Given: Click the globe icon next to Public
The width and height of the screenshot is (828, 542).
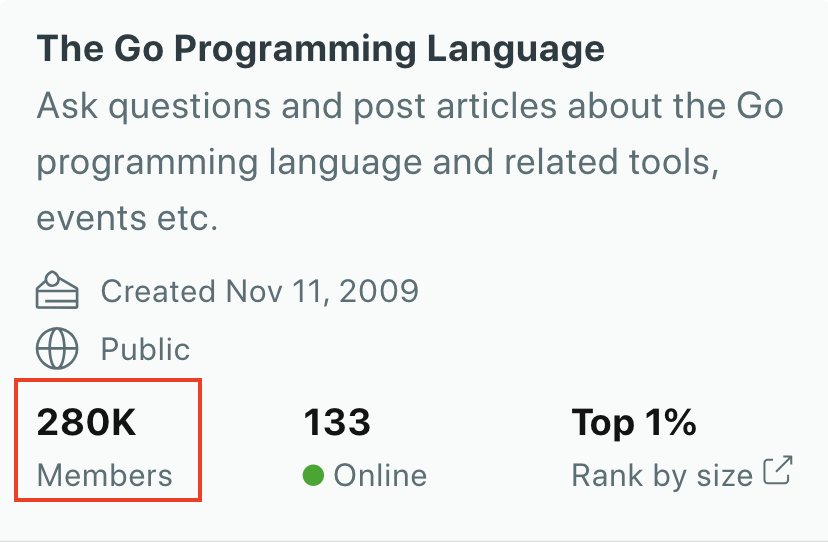Looking at the screenshot, I should click(x=56, y=349).
